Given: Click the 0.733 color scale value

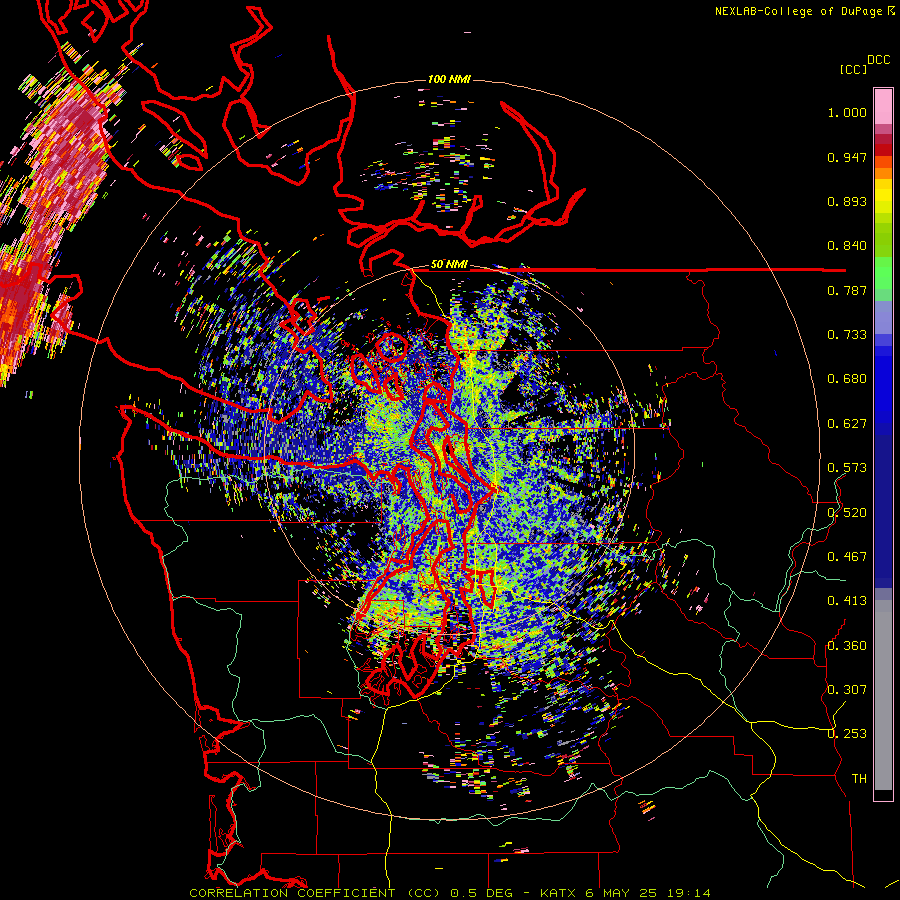Looking at the screenshot, I should pyautogui.click(x=847, y=335).
